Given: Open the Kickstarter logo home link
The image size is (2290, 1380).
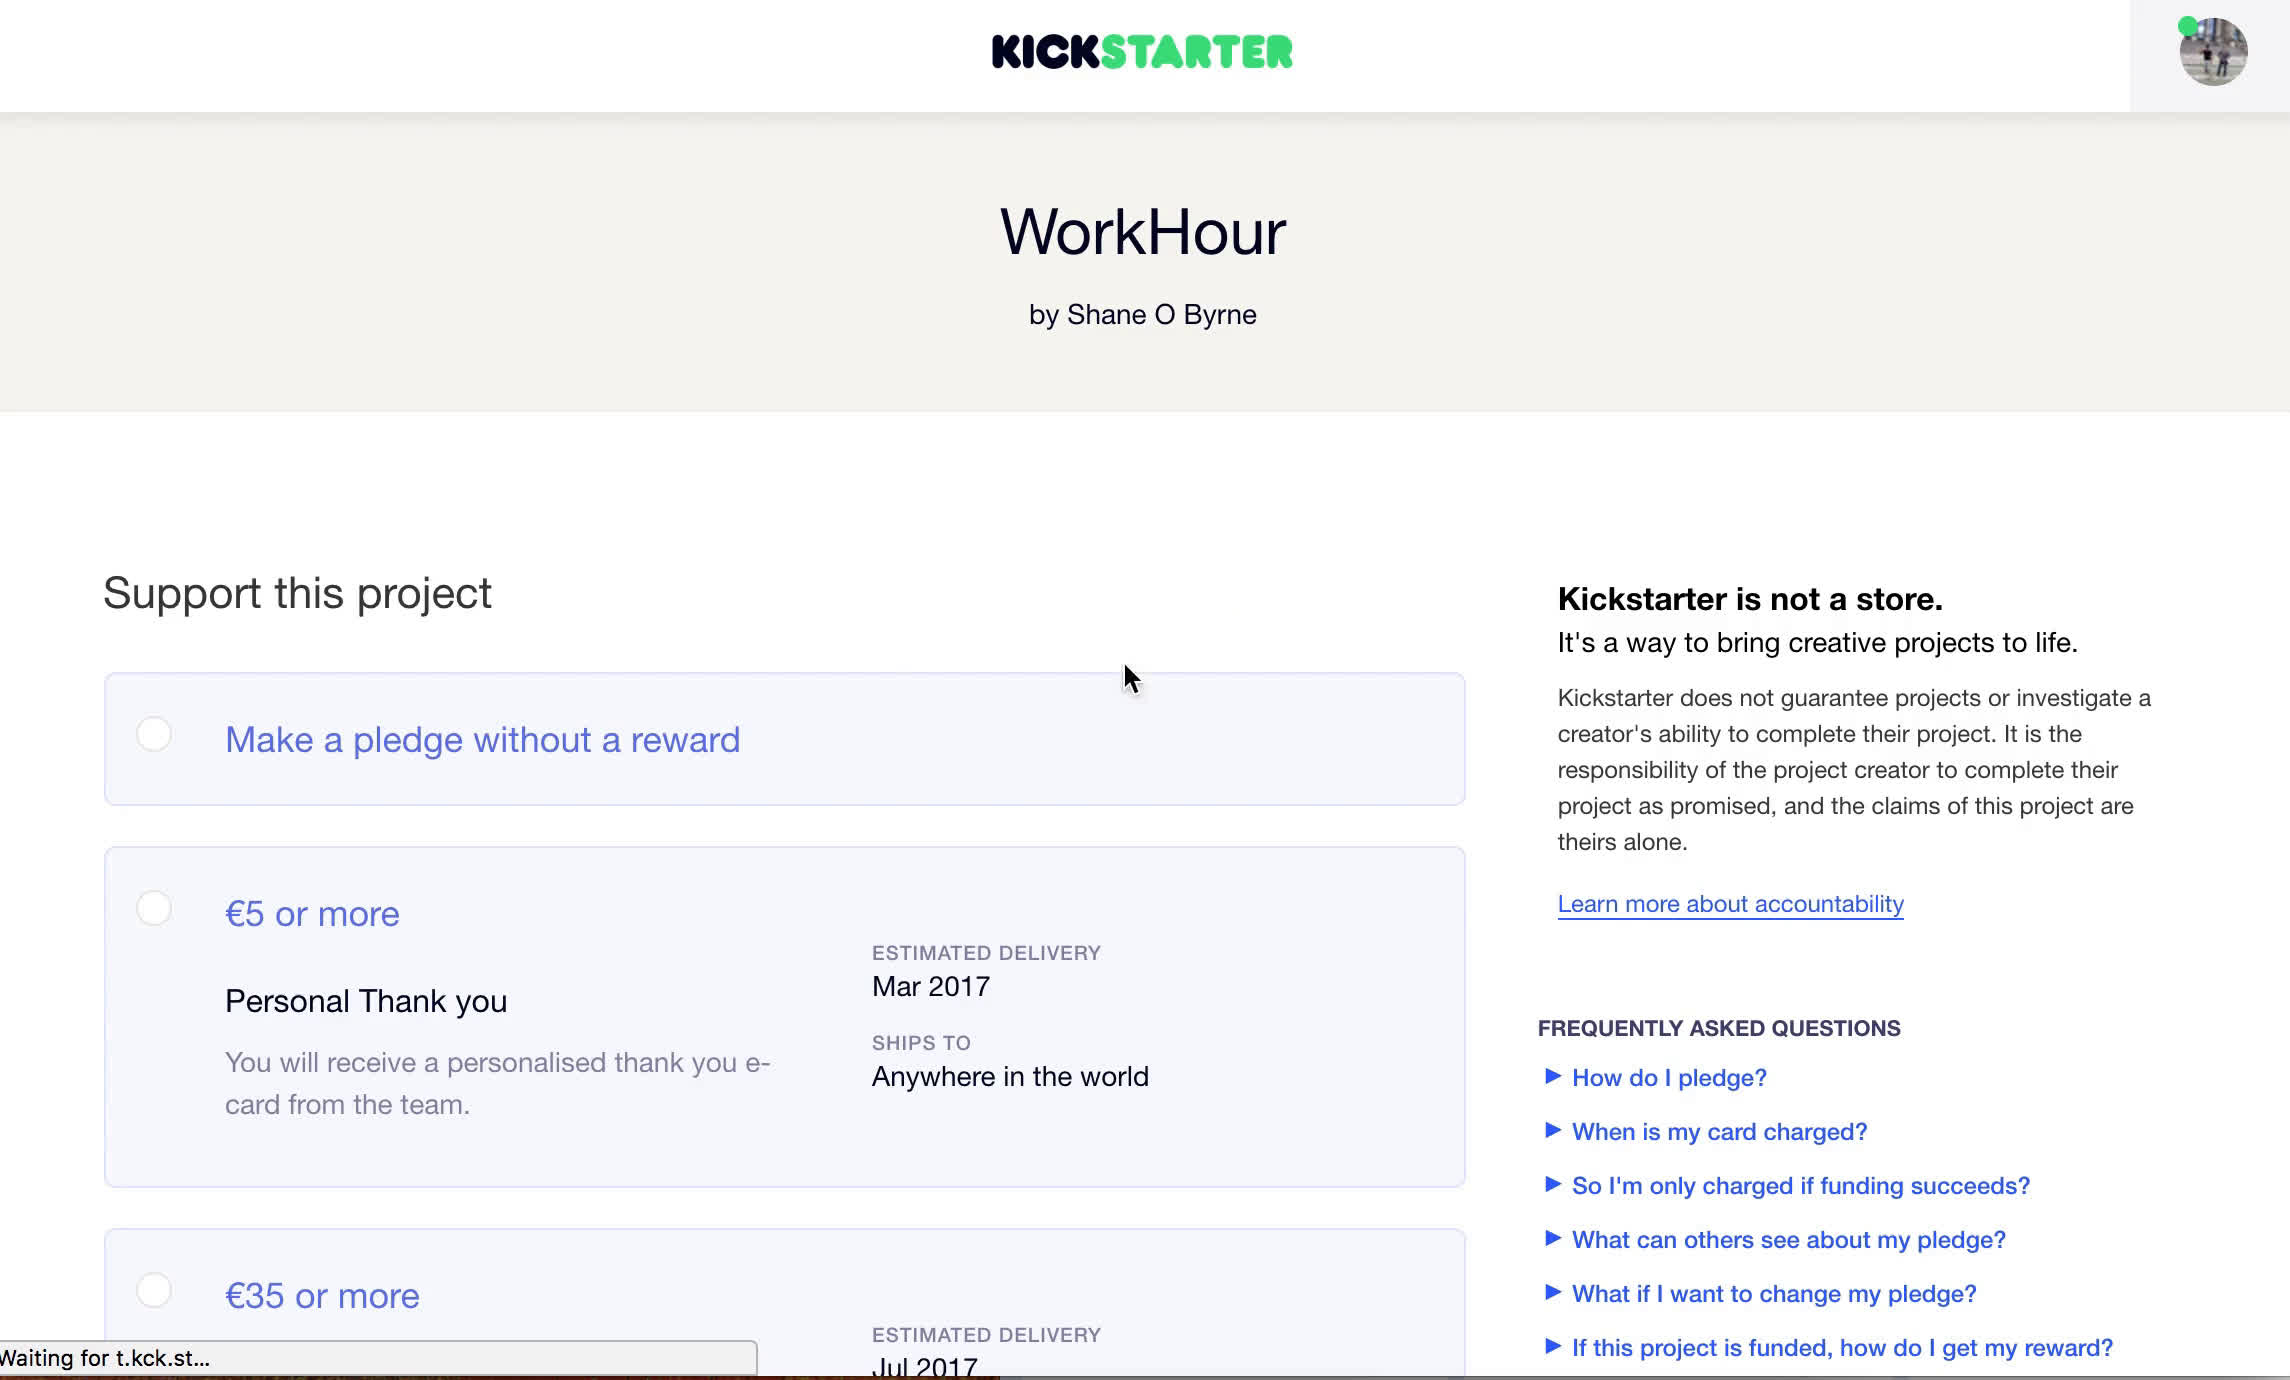Looking at the screenshot, I should point(1142,52).
